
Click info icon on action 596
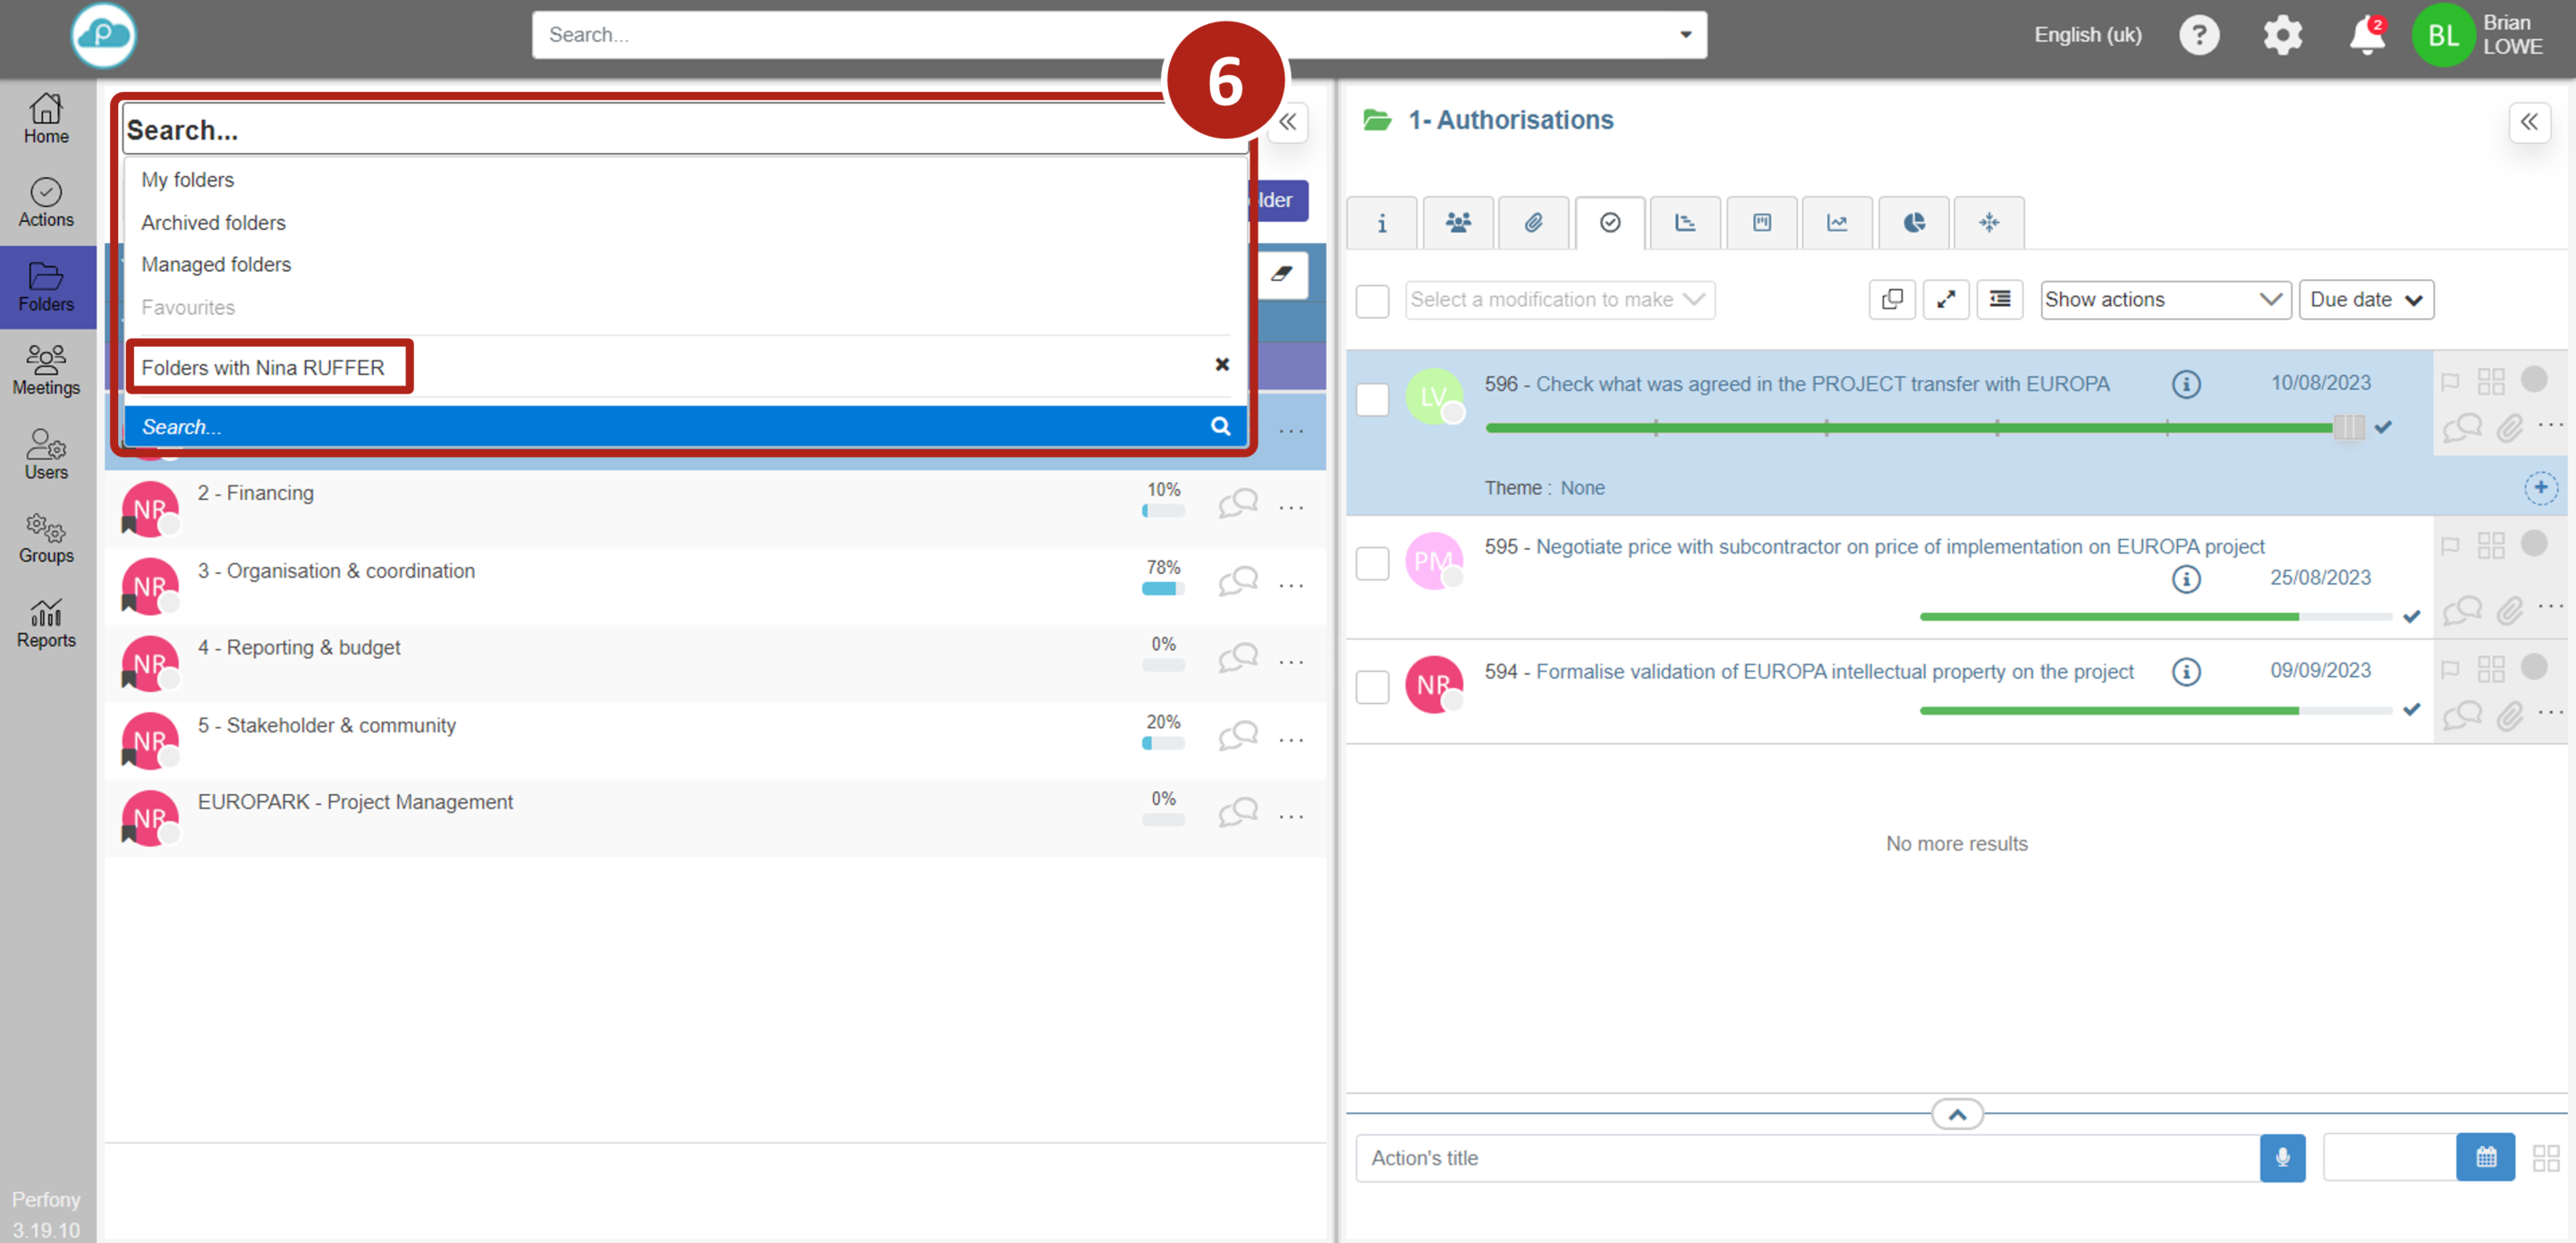pyautogui.click(x=2186, y=384)
